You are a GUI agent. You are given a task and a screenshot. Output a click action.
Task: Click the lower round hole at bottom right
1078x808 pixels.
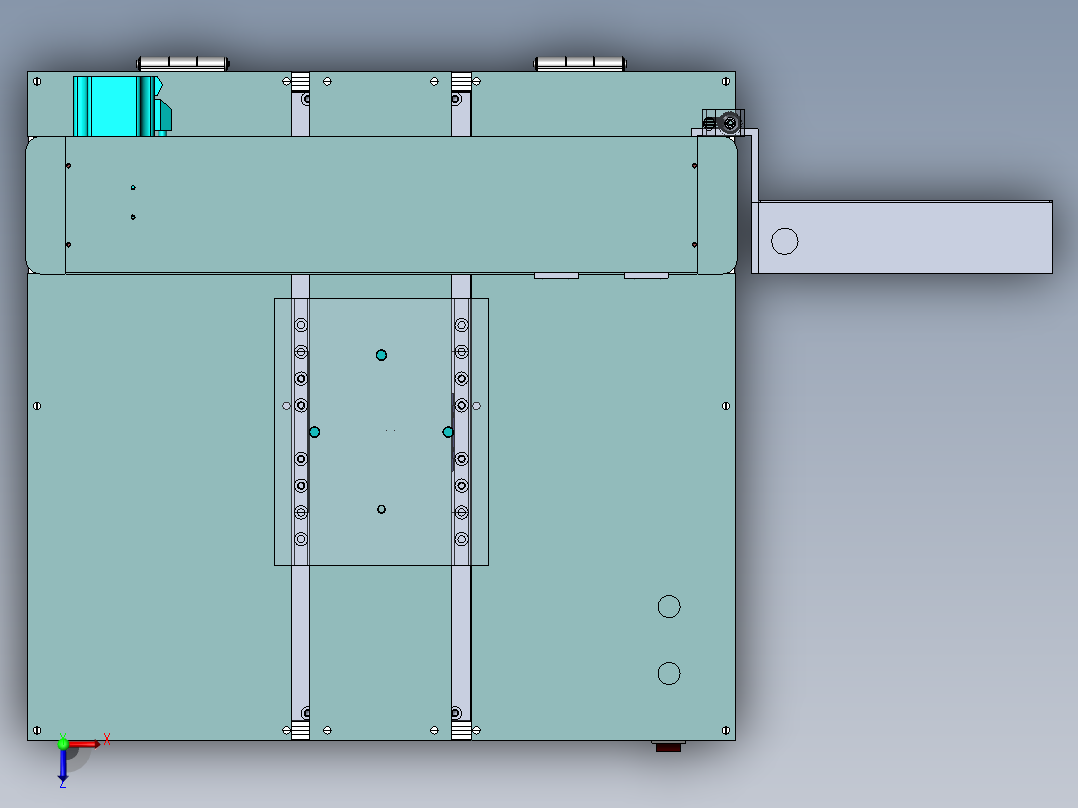click(669, 672)
